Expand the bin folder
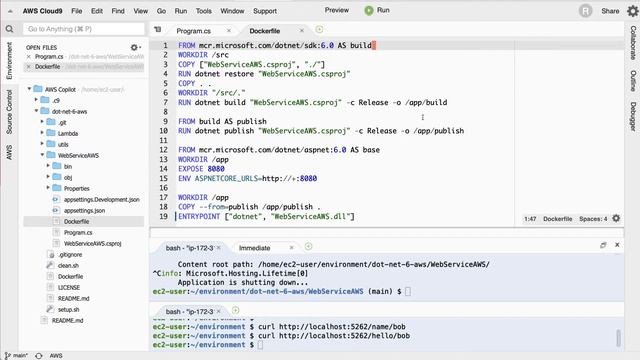 [x=48, y=166]
